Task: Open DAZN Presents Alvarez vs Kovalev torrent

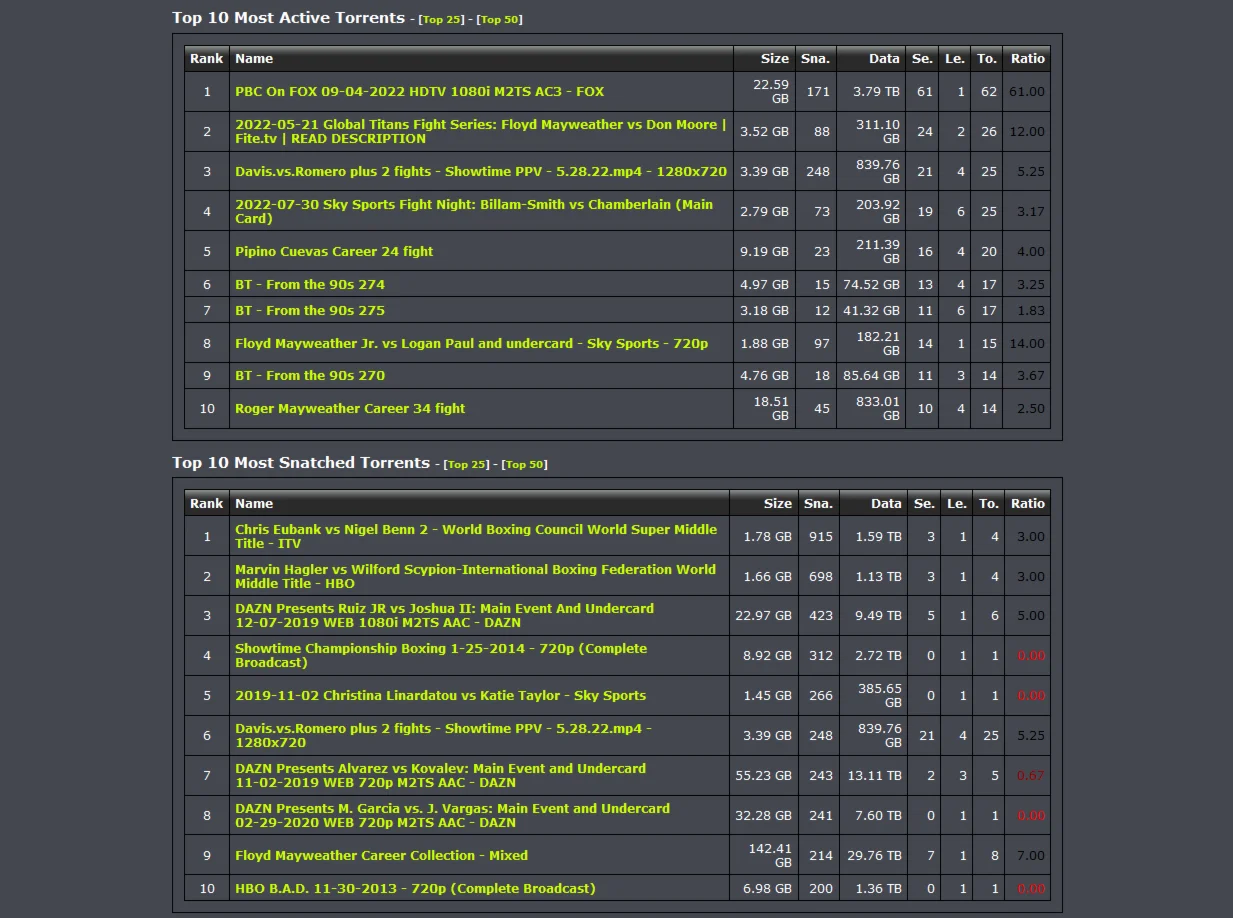Action: pos(440,775)
